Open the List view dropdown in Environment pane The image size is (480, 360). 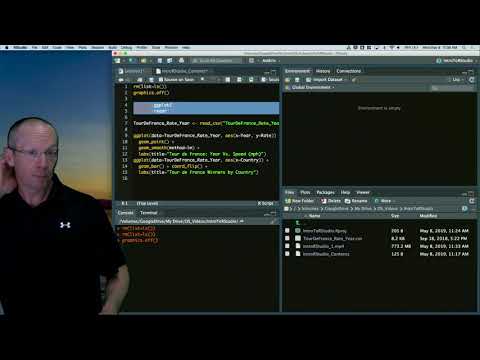(455, 80)
